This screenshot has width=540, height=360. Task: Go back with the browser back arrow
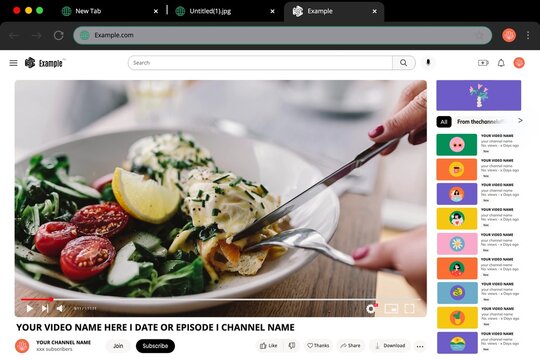[14, 35]
